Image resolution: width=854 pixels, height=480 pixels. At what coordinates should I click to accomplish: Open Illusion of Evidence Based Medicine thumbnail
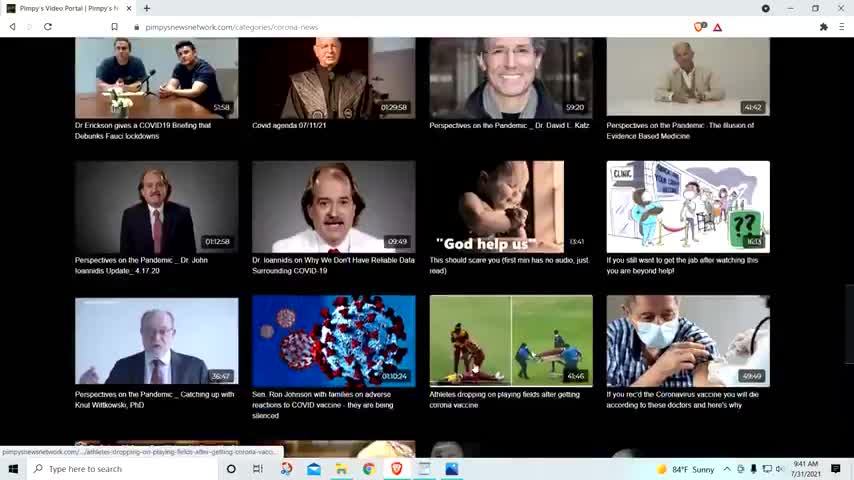pos(688,77)
